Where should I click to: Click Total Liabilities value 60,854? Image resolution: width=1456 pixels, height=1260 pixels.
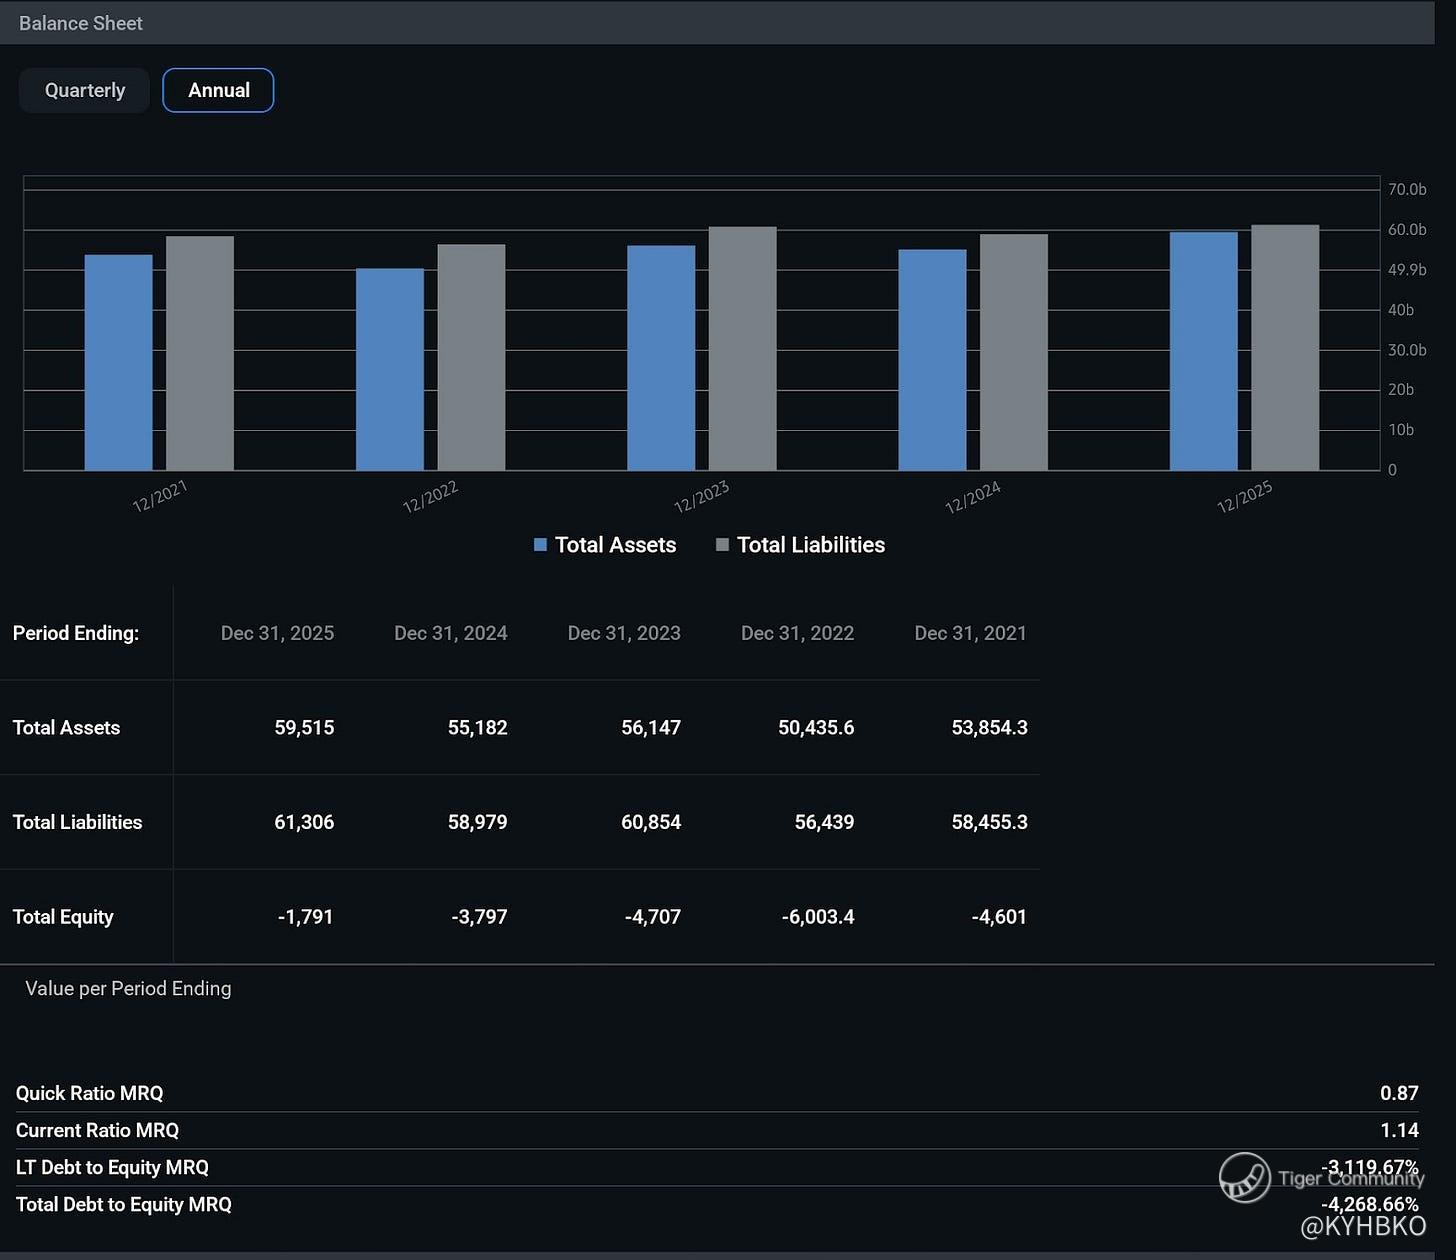(651, 822)
